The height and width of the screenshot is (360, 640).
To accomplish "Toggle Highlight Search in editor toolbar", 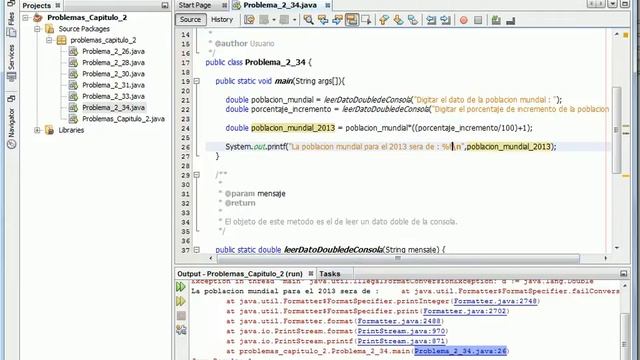I will tap(351, 20).
